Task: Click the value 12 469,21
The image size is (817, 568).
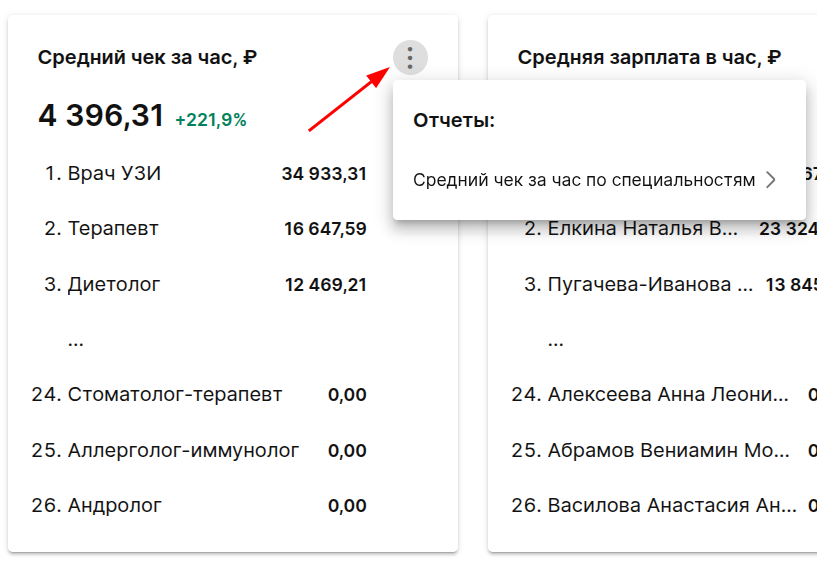Action: coord(326,285)
